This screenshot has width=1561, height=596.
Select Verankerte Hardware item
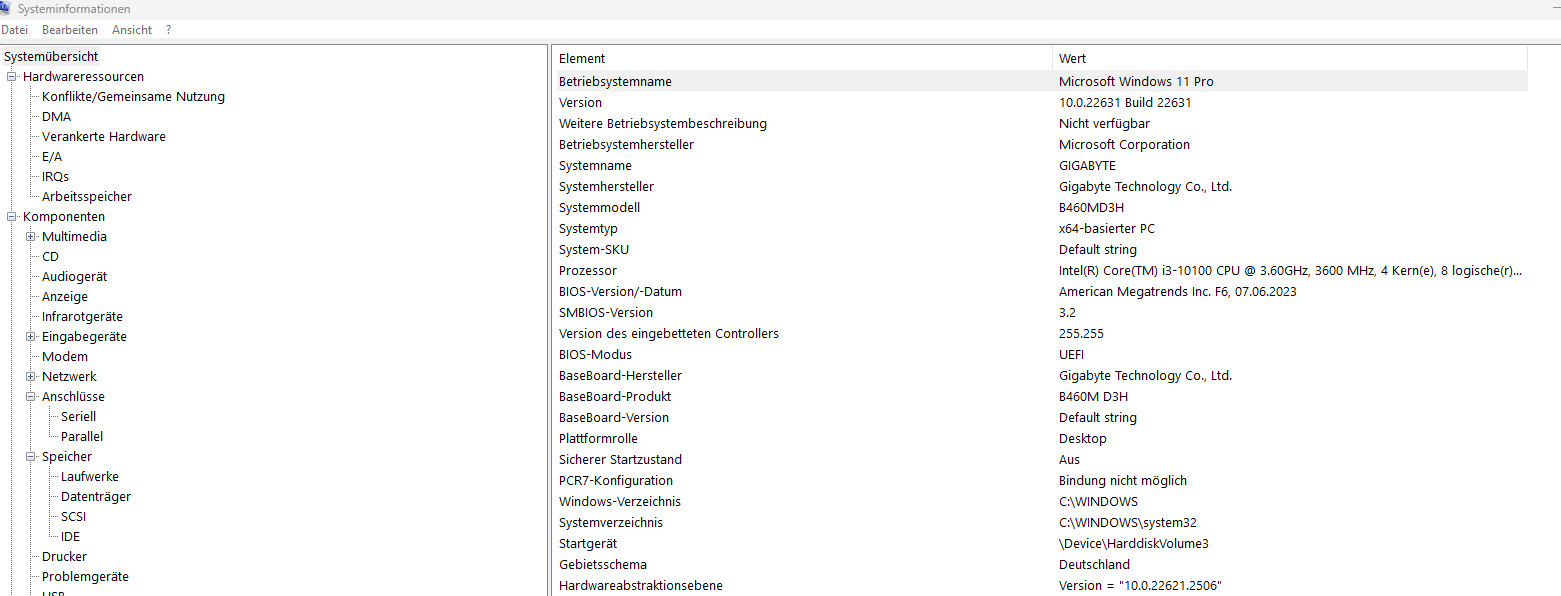(104, 137)
